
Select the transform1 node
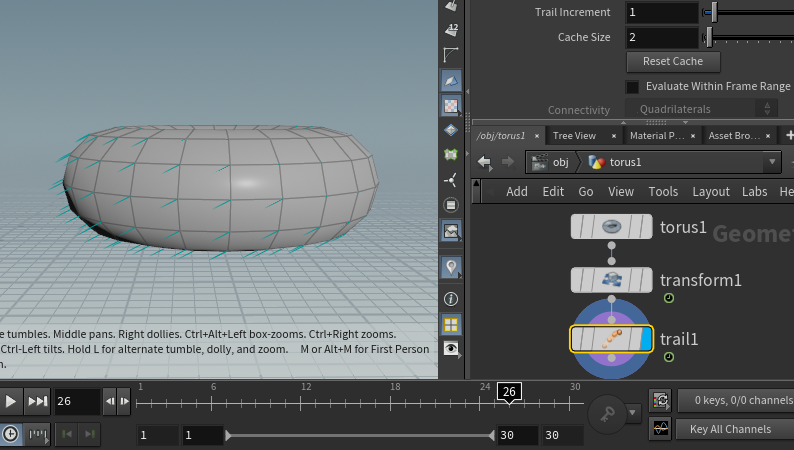pyautogui.click(x=612, y=280)
